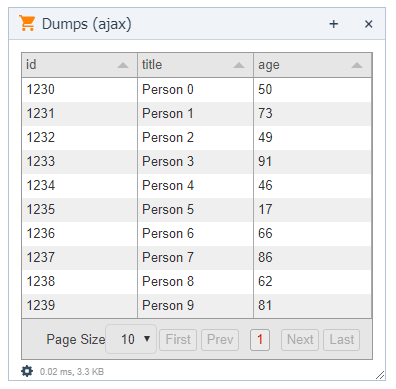Click the First page button
Image resolution: width=396 pixels, height=389 pixels.
(x=178, y=340)
